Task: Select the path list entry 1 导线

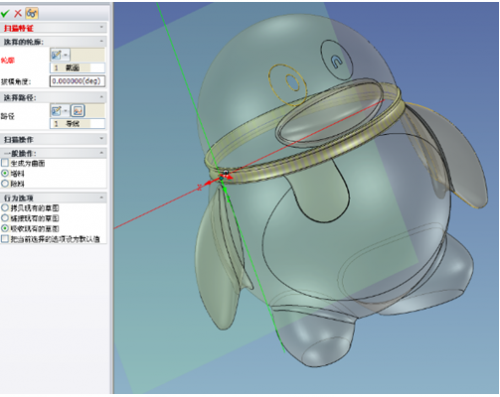Action: [77, 124]
